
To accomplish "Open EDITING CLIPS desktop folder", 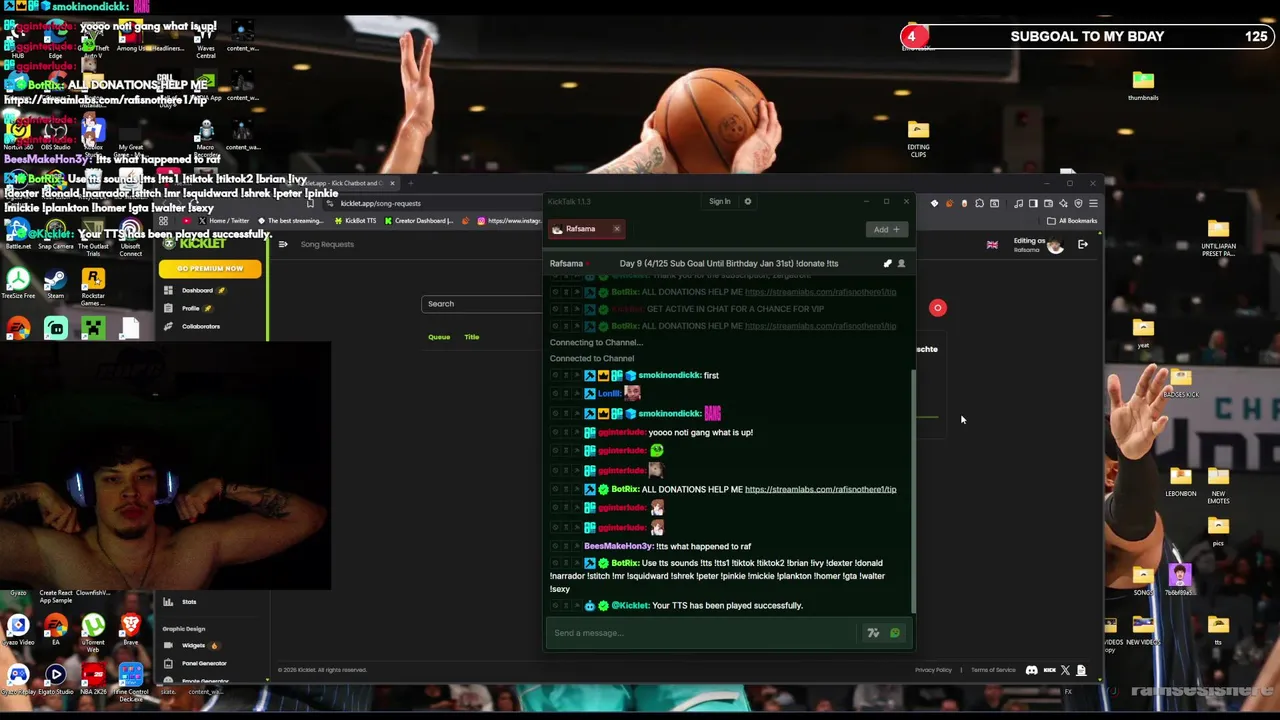I will click(x=918, y=138).
